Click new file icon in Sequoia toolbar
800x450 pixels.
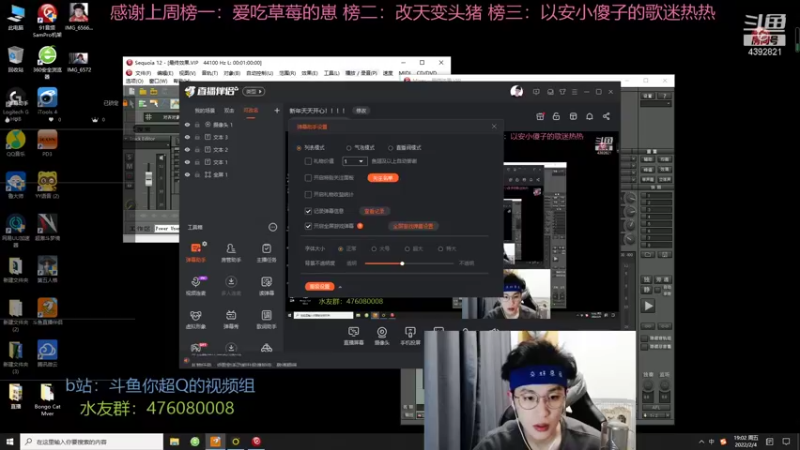click(x=132, y=91)
